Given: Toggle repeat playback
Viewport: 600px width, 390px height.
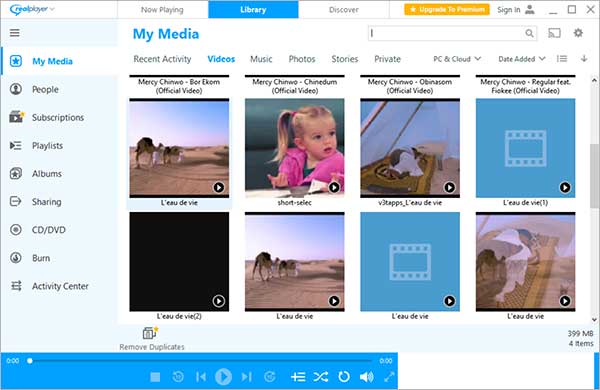Looking at the screenshot, I should [x=344, y=377].
